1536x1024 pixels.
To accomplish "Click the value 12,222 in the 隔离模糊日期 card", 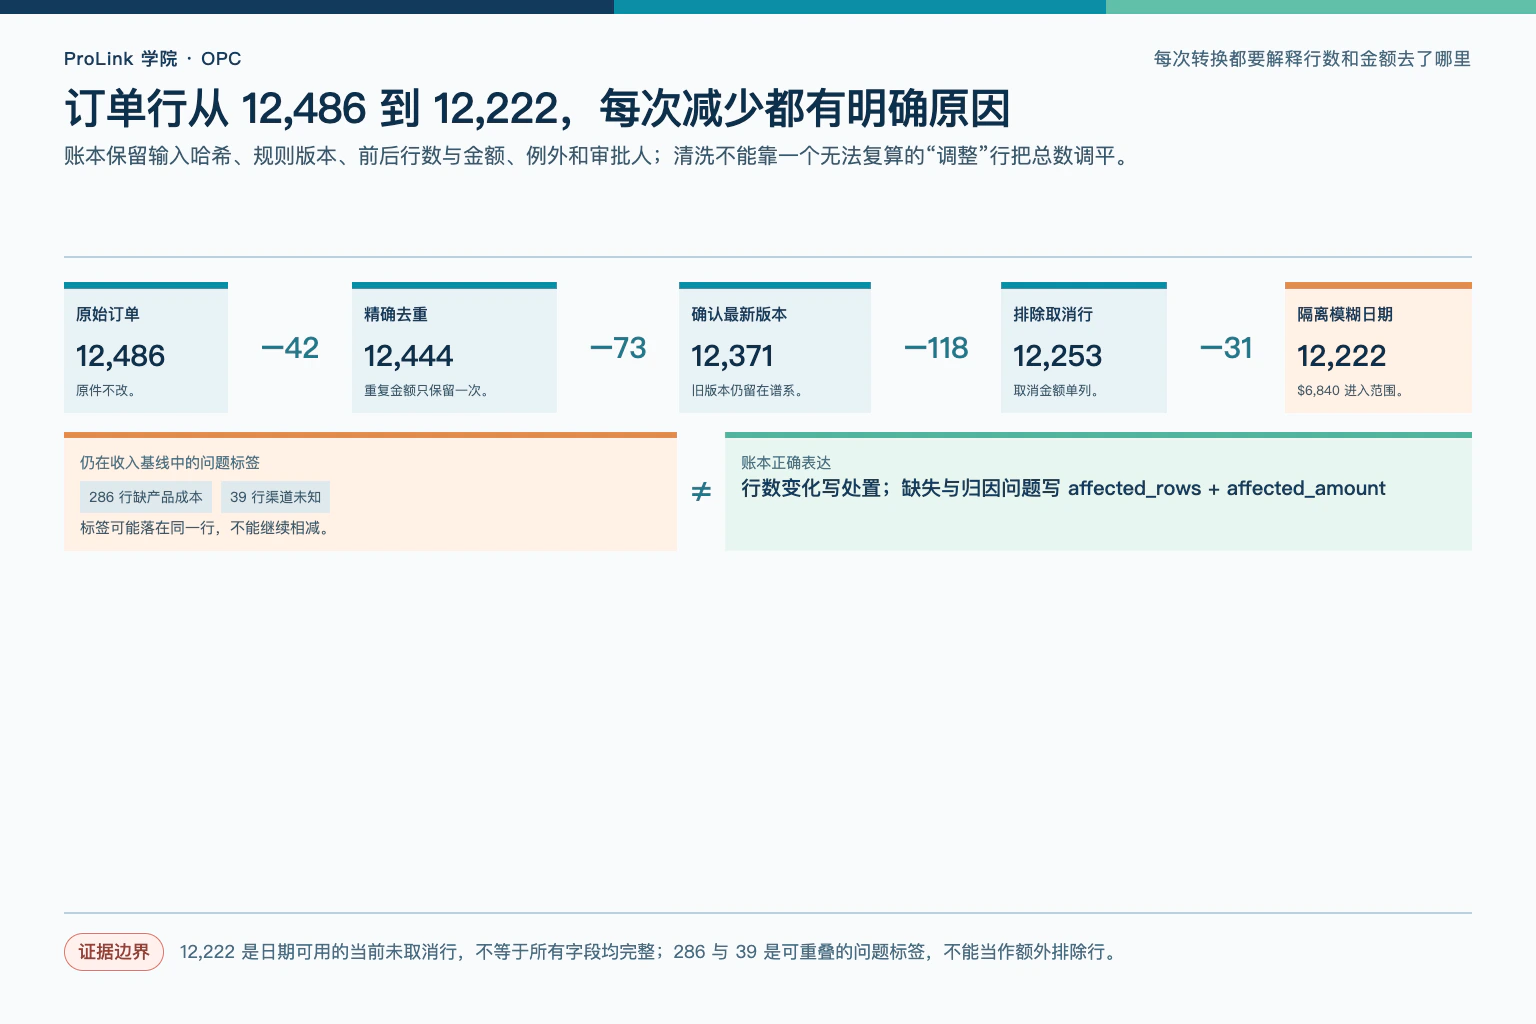I will 1342,356.
